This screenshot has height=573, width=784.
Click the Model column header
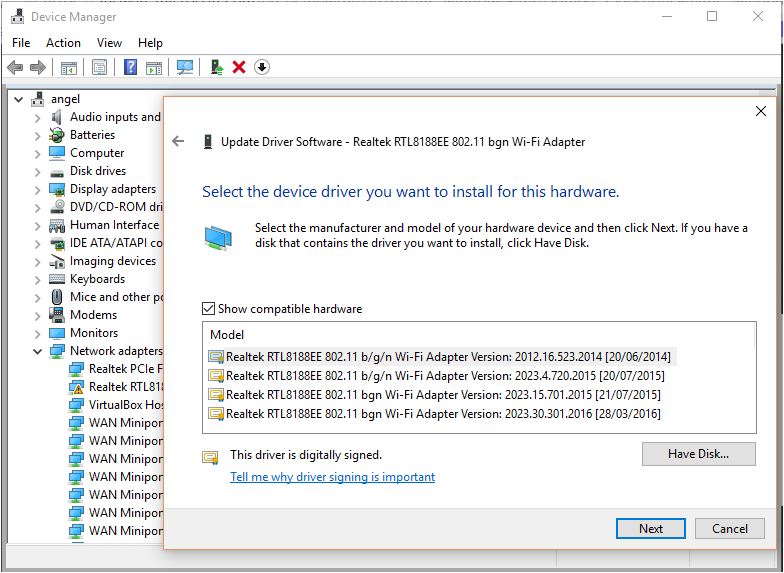tap(227, 334)
